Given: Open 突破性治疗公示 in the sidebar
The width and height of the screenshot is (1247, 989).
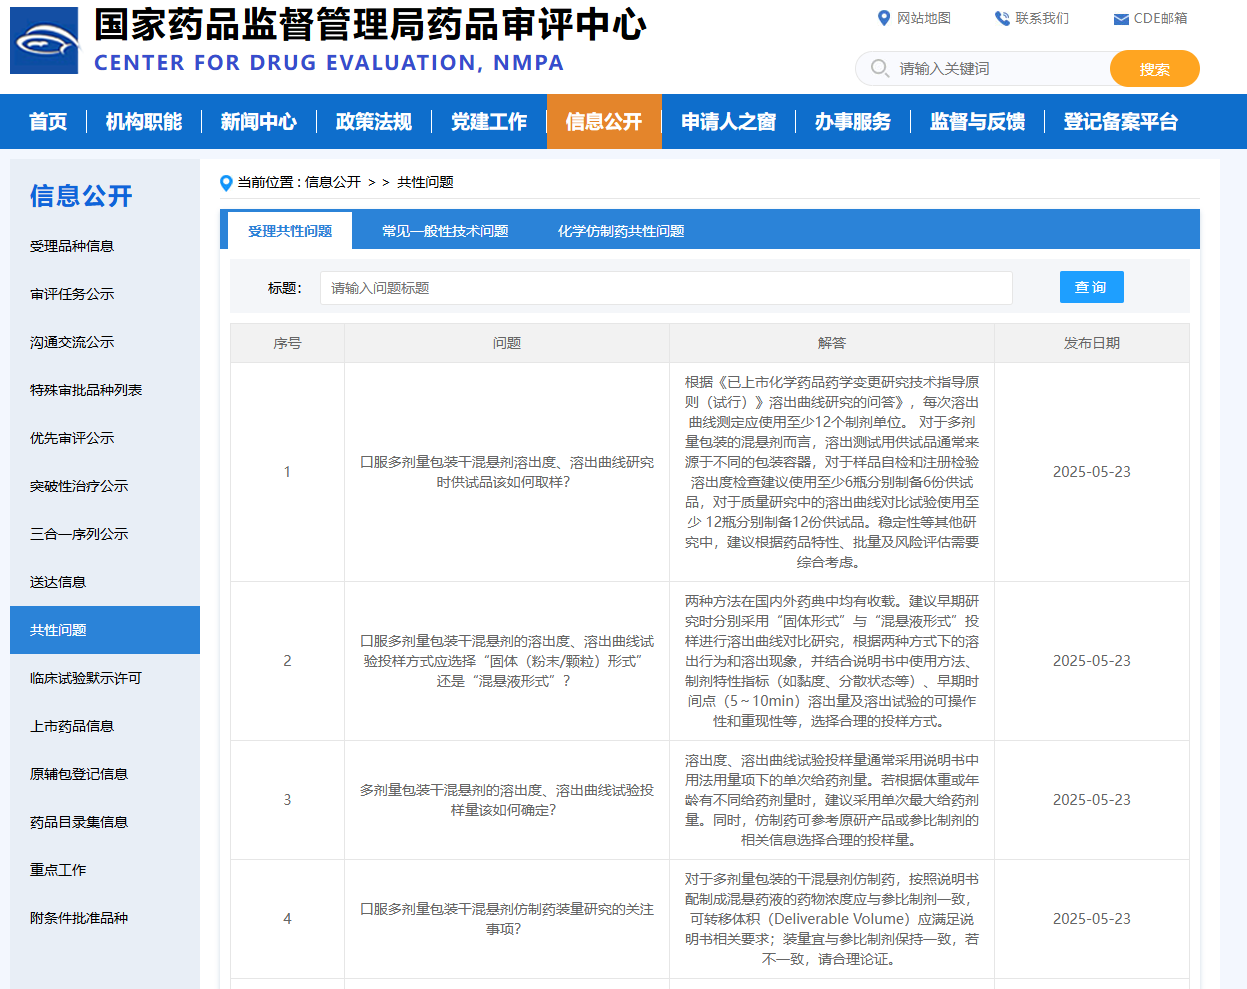Looking at the screenshot, I should [x=79, y=486].
